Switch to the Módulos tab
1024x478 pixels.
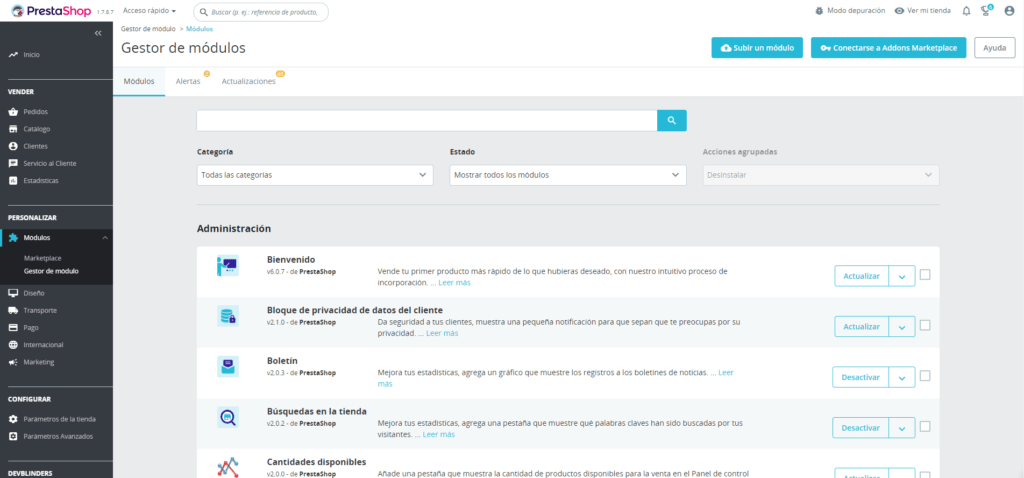pyautogui.click(x=139, y=82)
